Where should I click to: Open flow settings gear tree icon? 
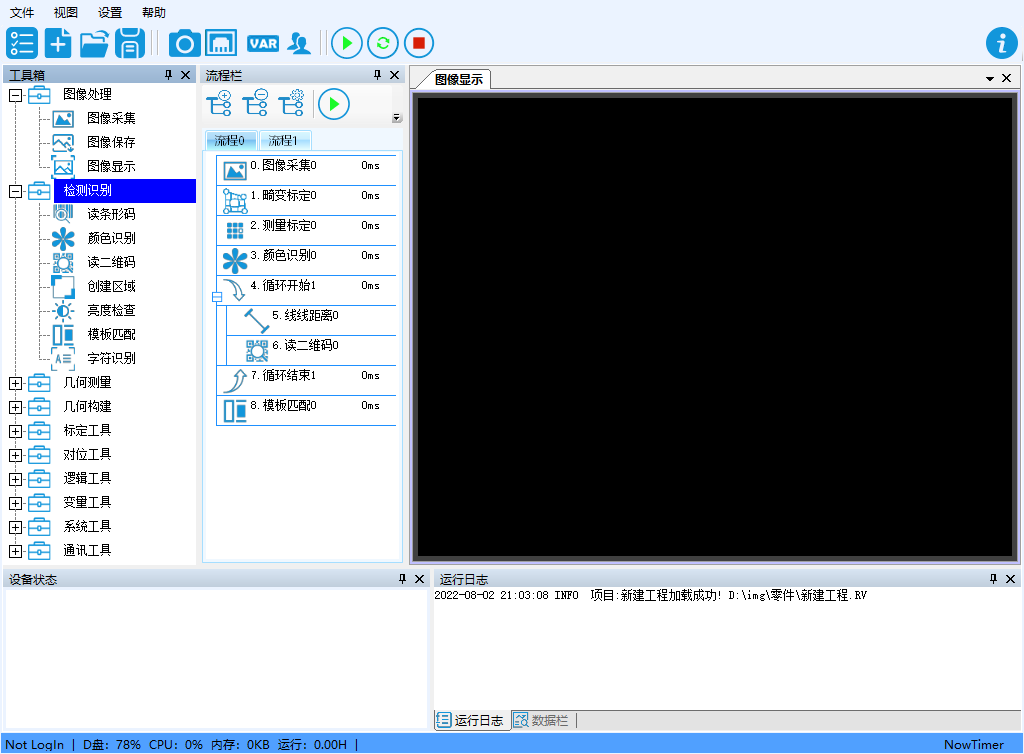(x=291, y=104)
